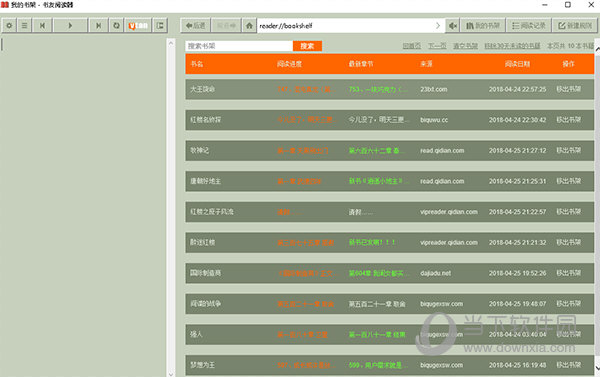600x377 pixels.
Task: Remove 国际制造商 from shelf via 移出书架
Action: 569,273
